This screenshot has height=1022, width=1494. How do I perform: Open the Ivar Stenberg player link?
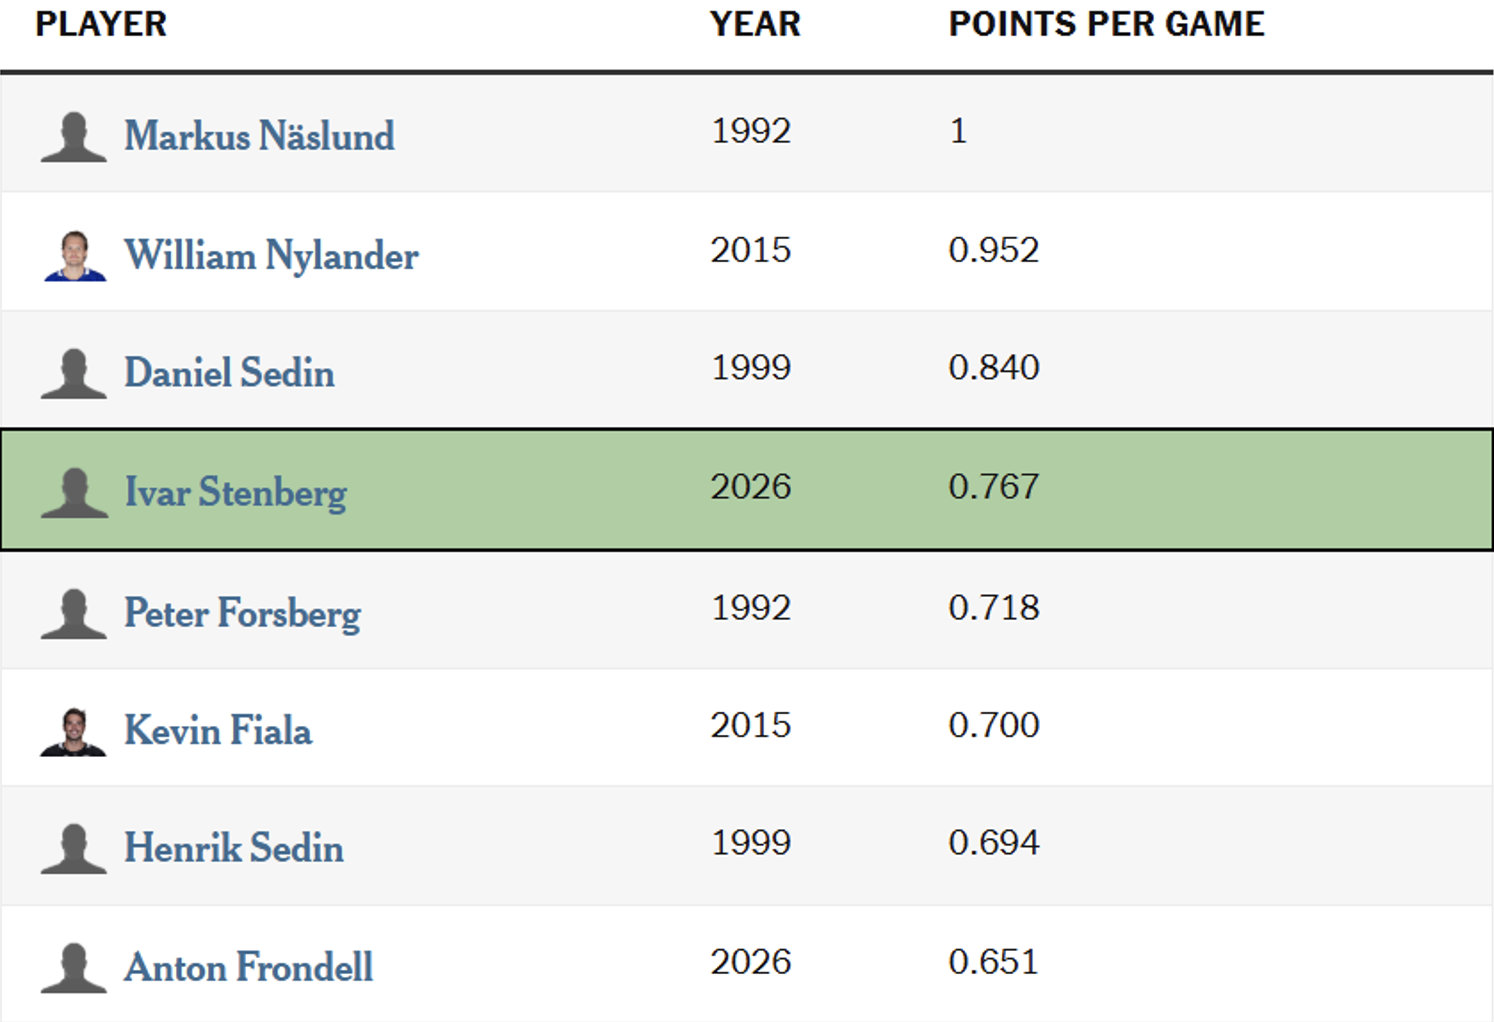tap(235, 493)
